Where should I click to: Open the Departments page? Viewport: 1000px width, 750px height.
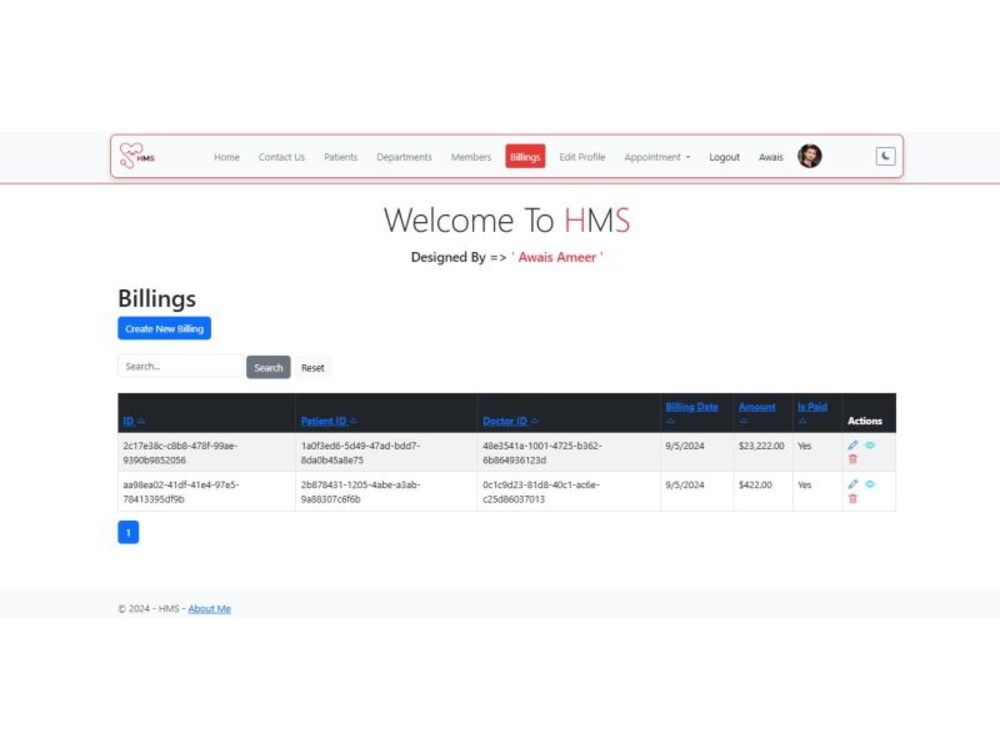[404, 157]
